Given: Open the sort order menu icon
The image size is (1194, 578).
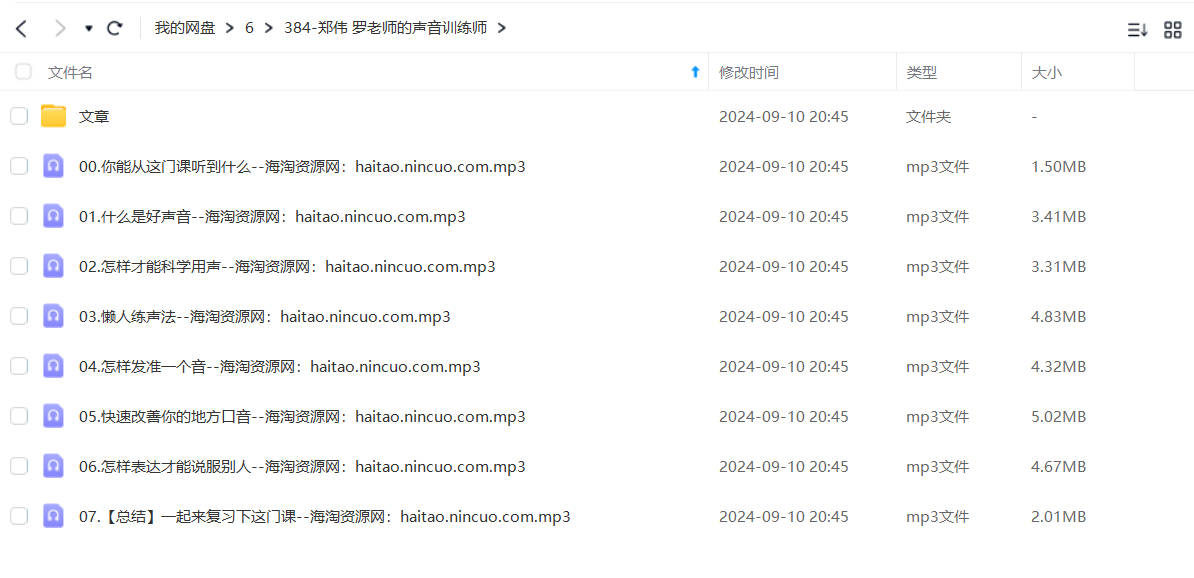Looking at the screenshot, I should point(1138,30).
